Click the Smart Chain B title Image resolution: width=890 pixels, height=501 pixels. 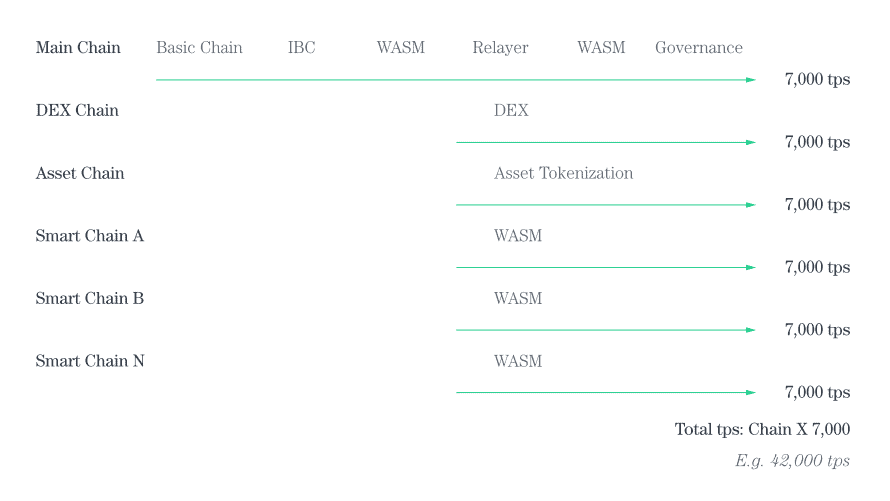(90, 298)
